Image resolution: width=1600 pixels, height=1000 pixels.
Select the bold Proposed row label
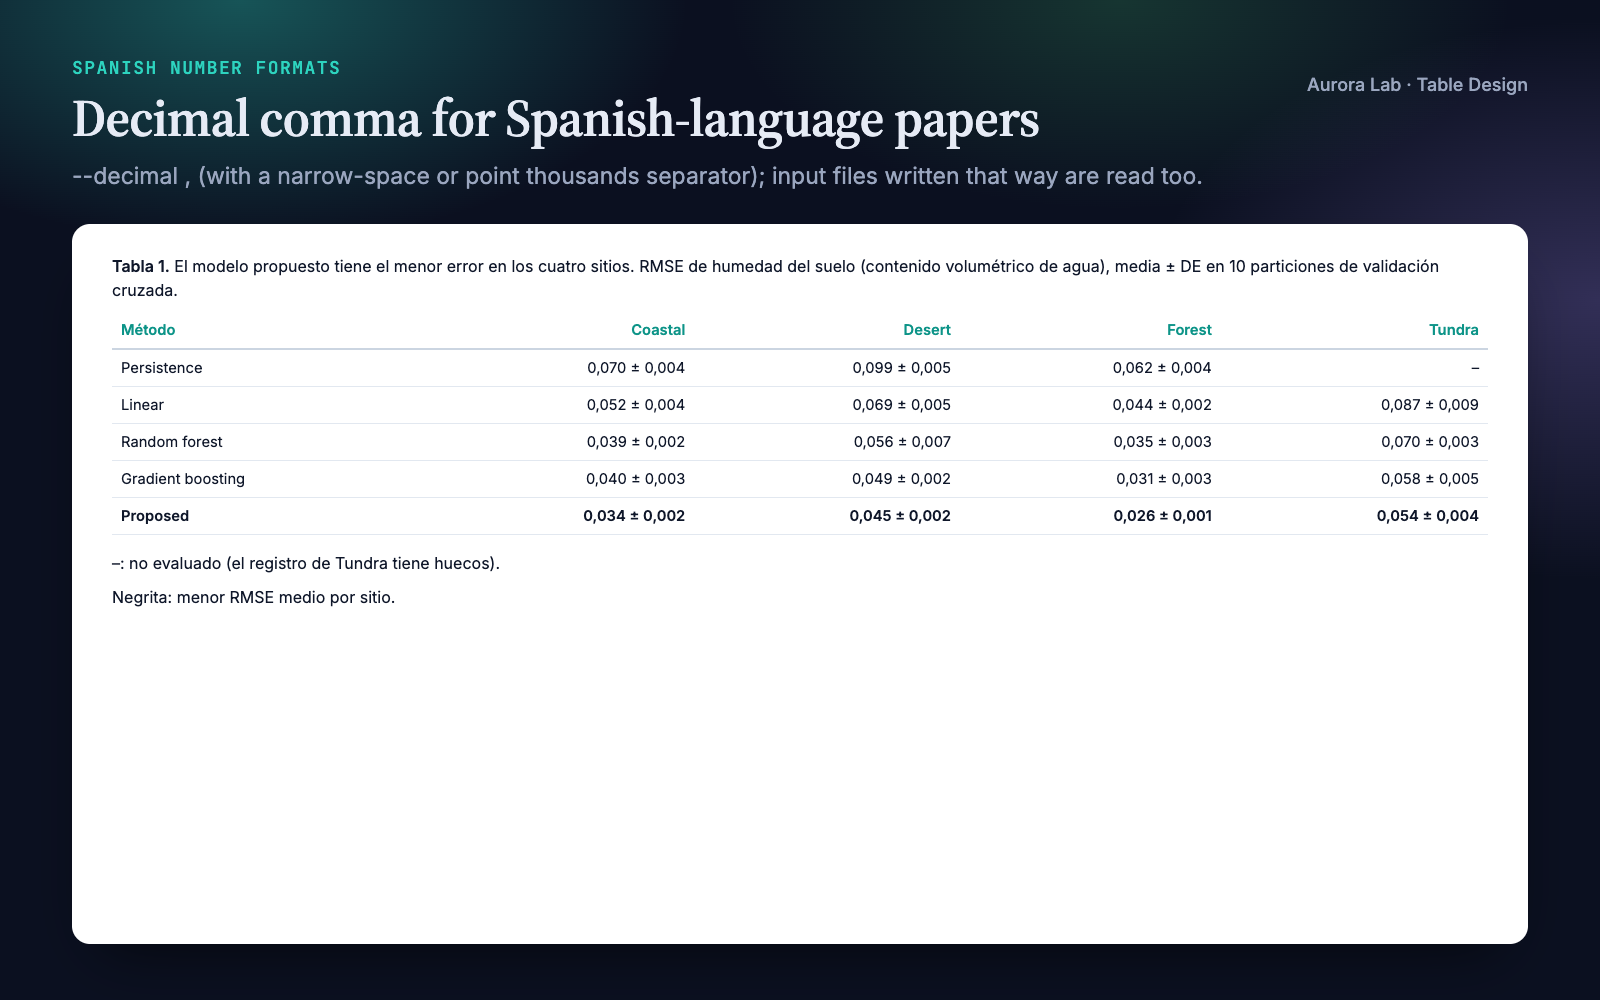155,516
